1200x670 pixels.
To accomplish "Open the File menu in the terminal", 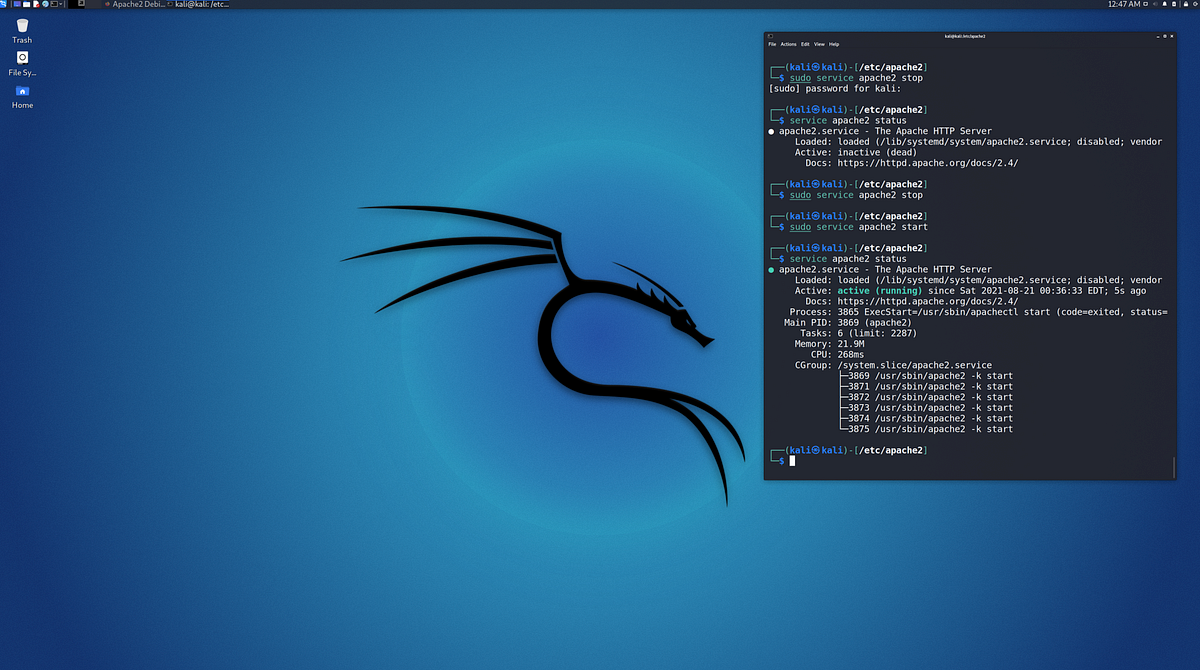I will click(x=772, y=44).
